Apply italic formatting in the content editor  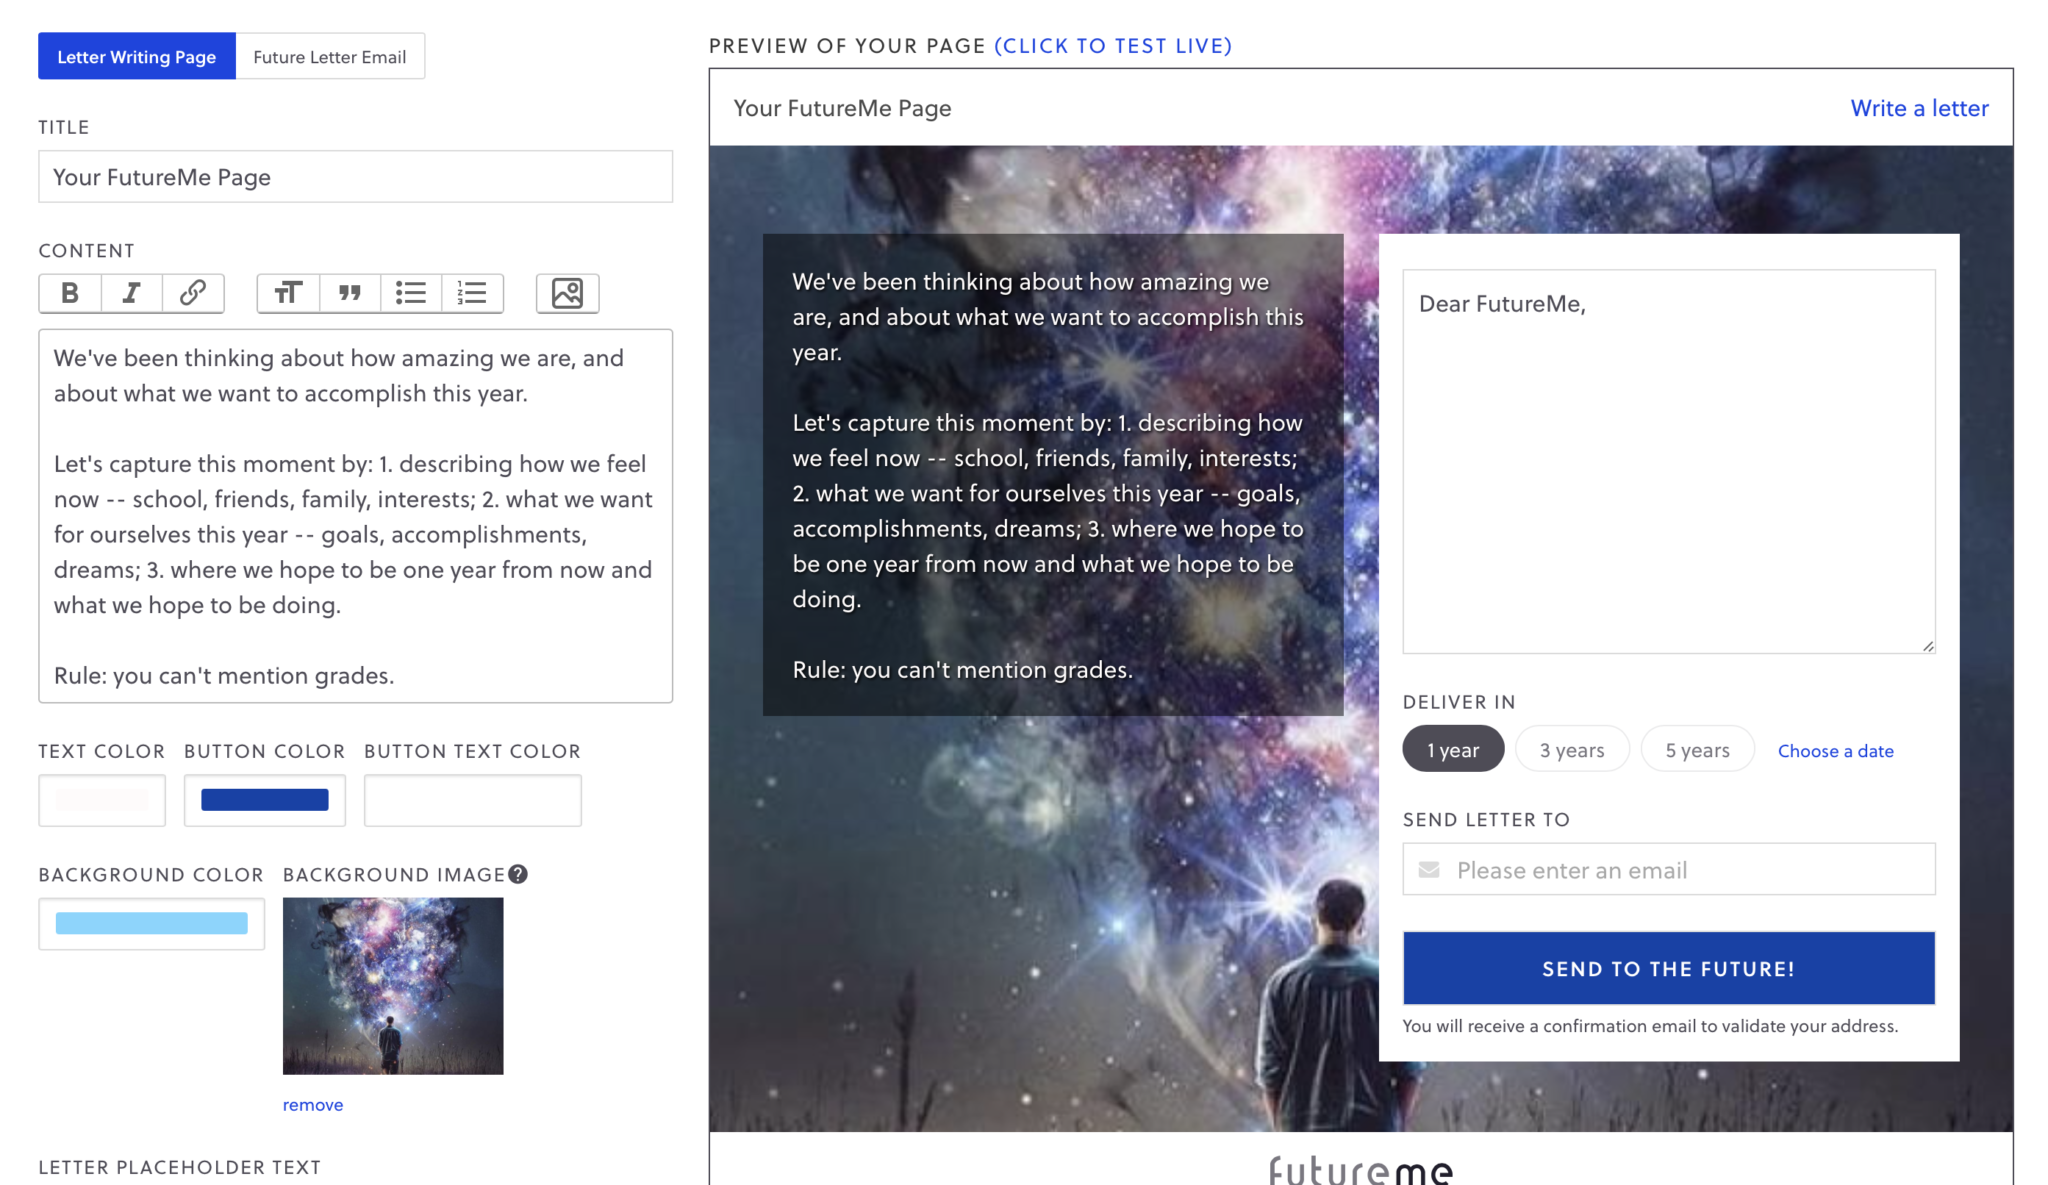point(130,293)
